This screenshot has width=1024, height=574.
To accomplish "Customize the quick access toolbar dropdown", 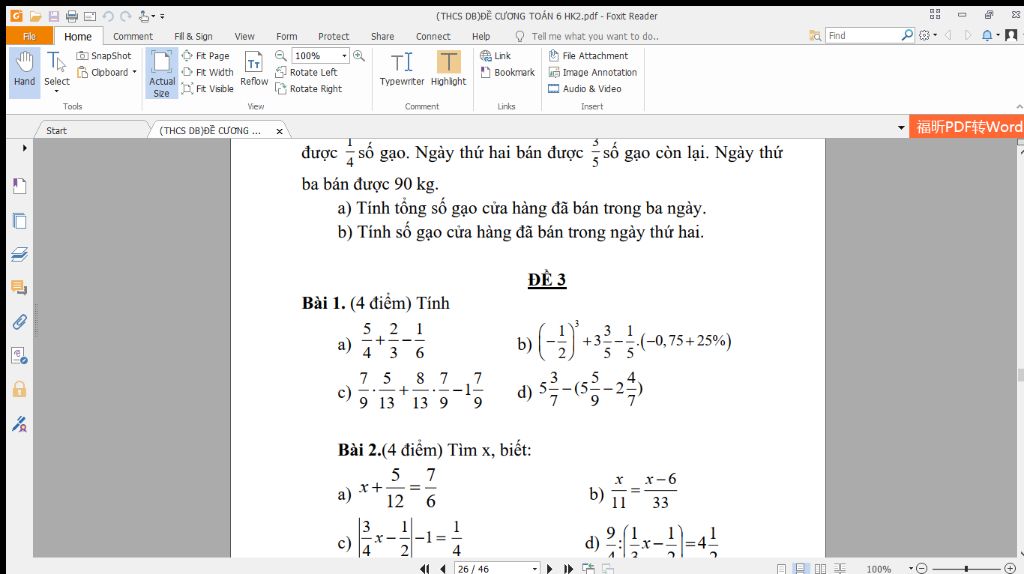I will [162, 16].
